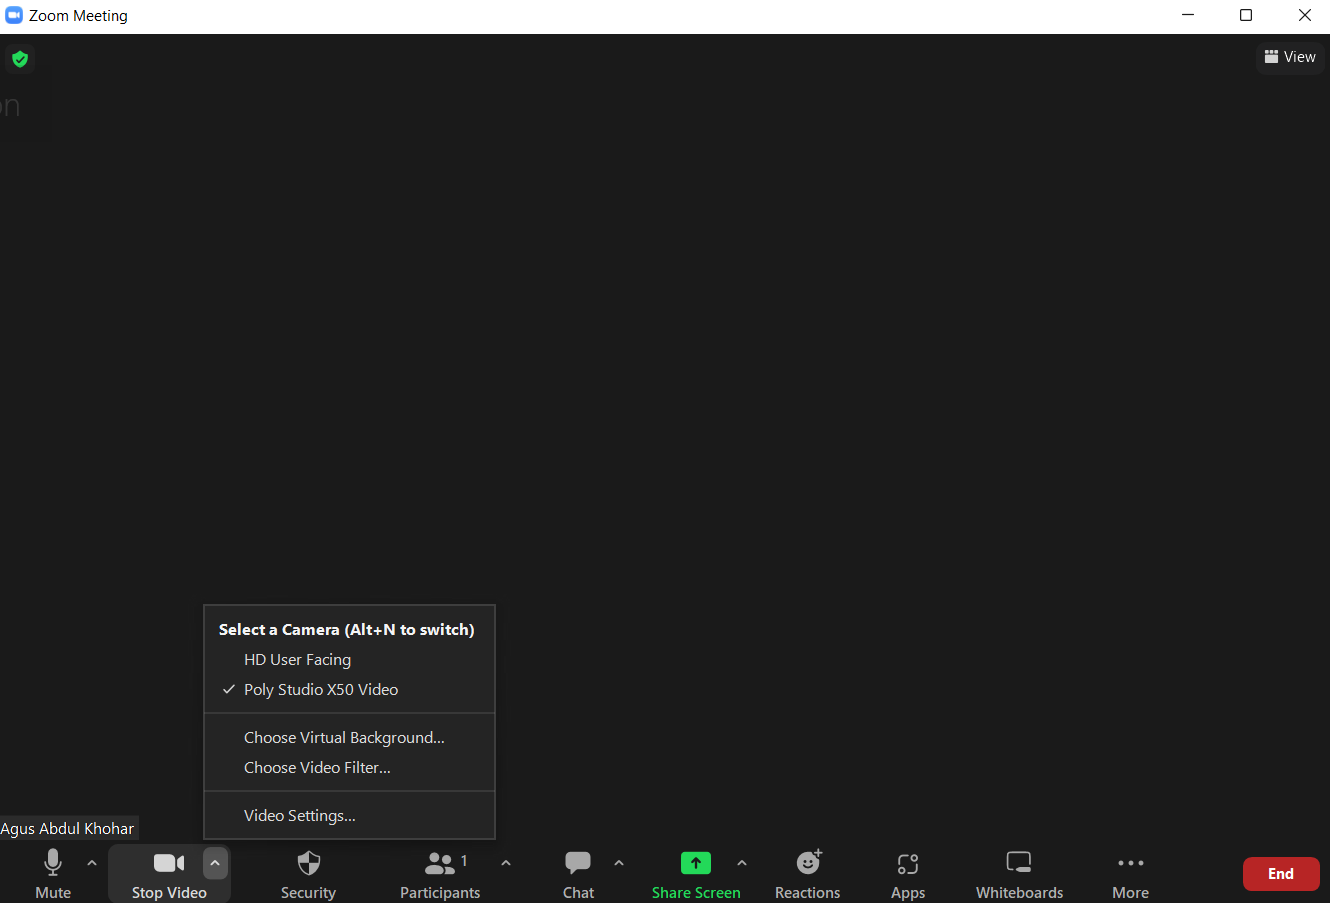Close the Zoom Meeting window
Screen dimensions: 1330x903
1305,15
